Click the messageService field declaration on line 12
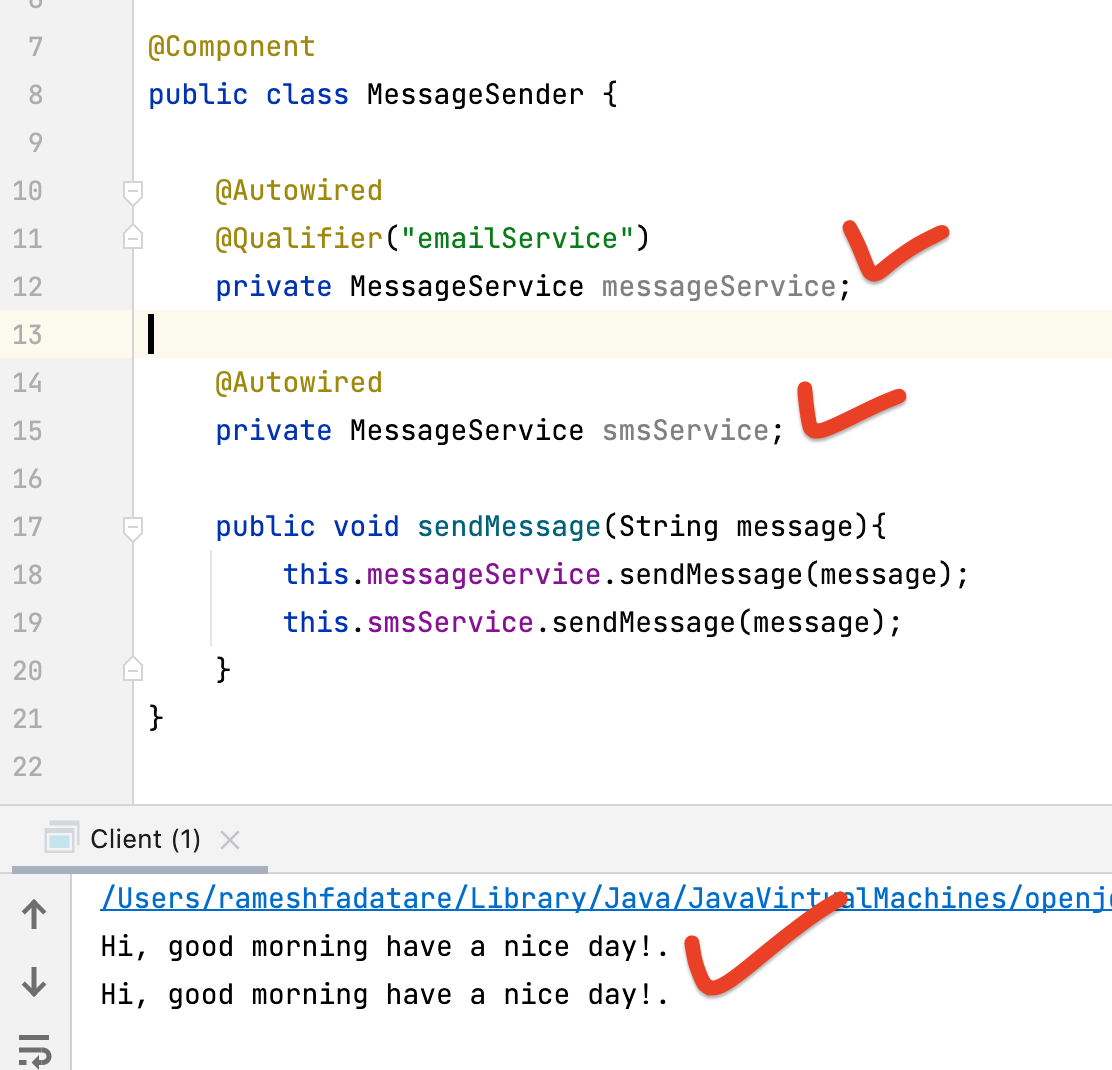Screen dimensions: 1112x1070 pyautogui.click(x=719, y=286)
